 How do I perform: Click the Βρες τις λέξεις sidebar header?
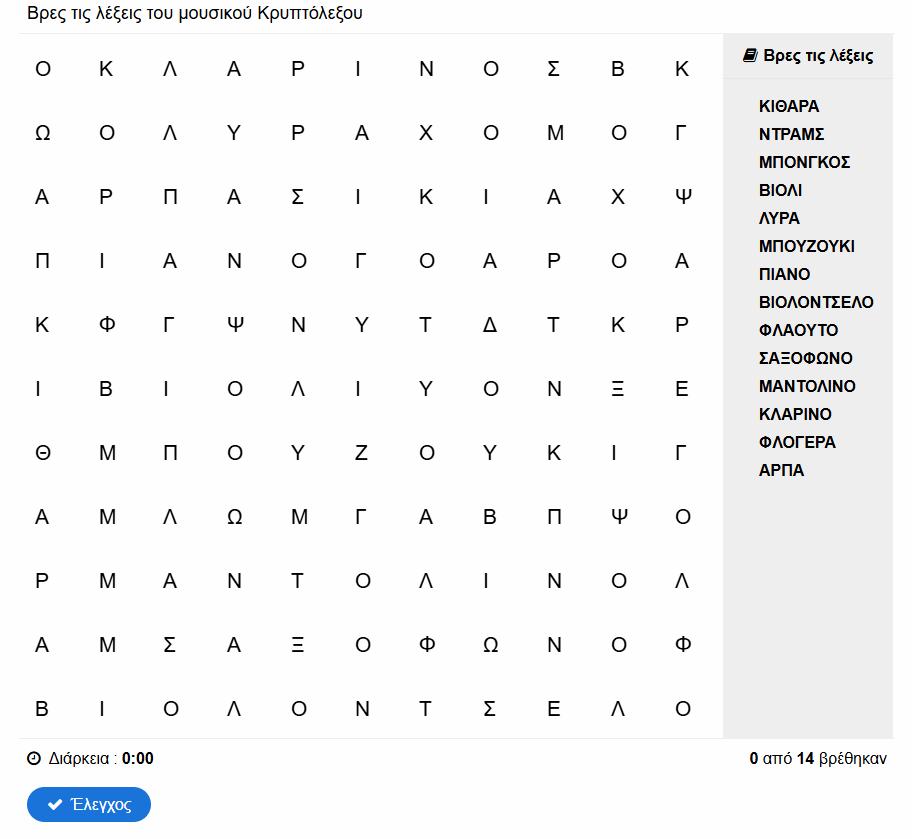pyautogui.click(x=818, y=56)
